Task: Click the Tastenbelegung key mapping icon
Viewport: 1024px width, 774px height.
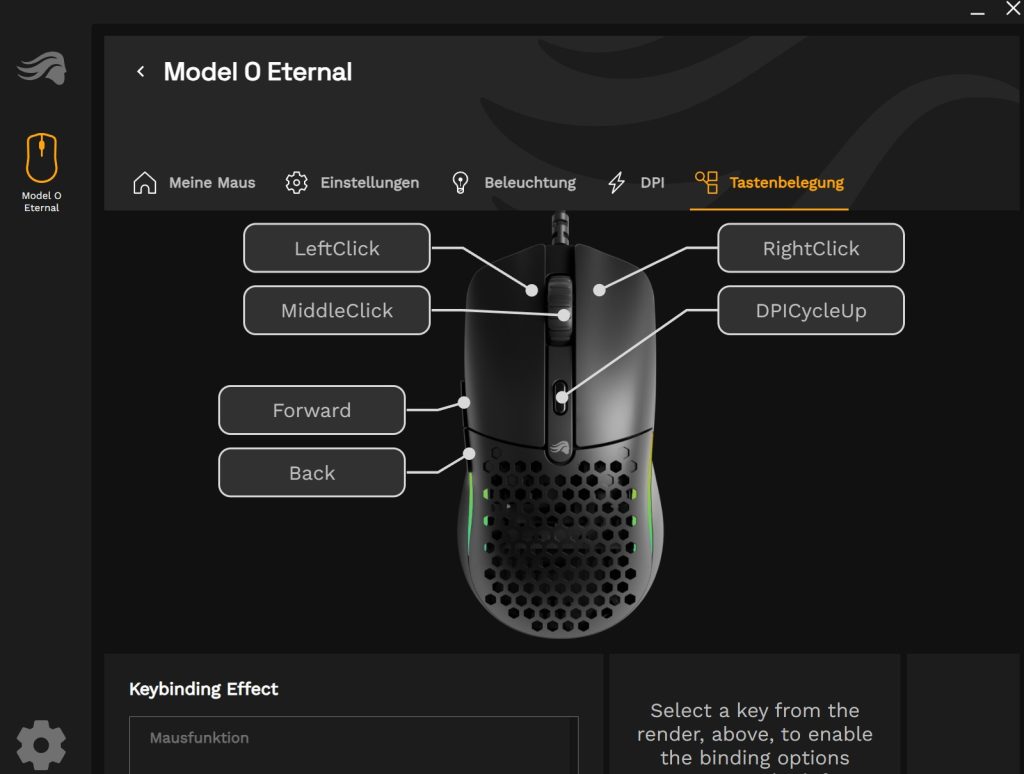Action: pyautogui.click(x=707, y=183)
